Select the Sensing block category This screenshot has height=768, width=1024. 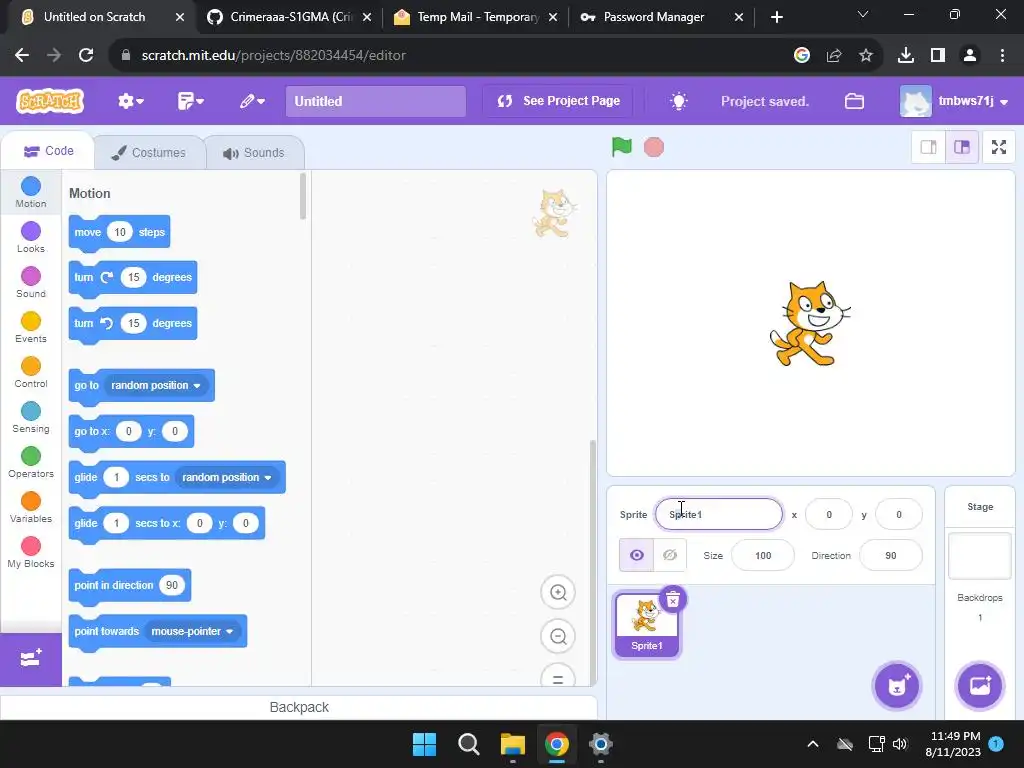tap(31, 418)
